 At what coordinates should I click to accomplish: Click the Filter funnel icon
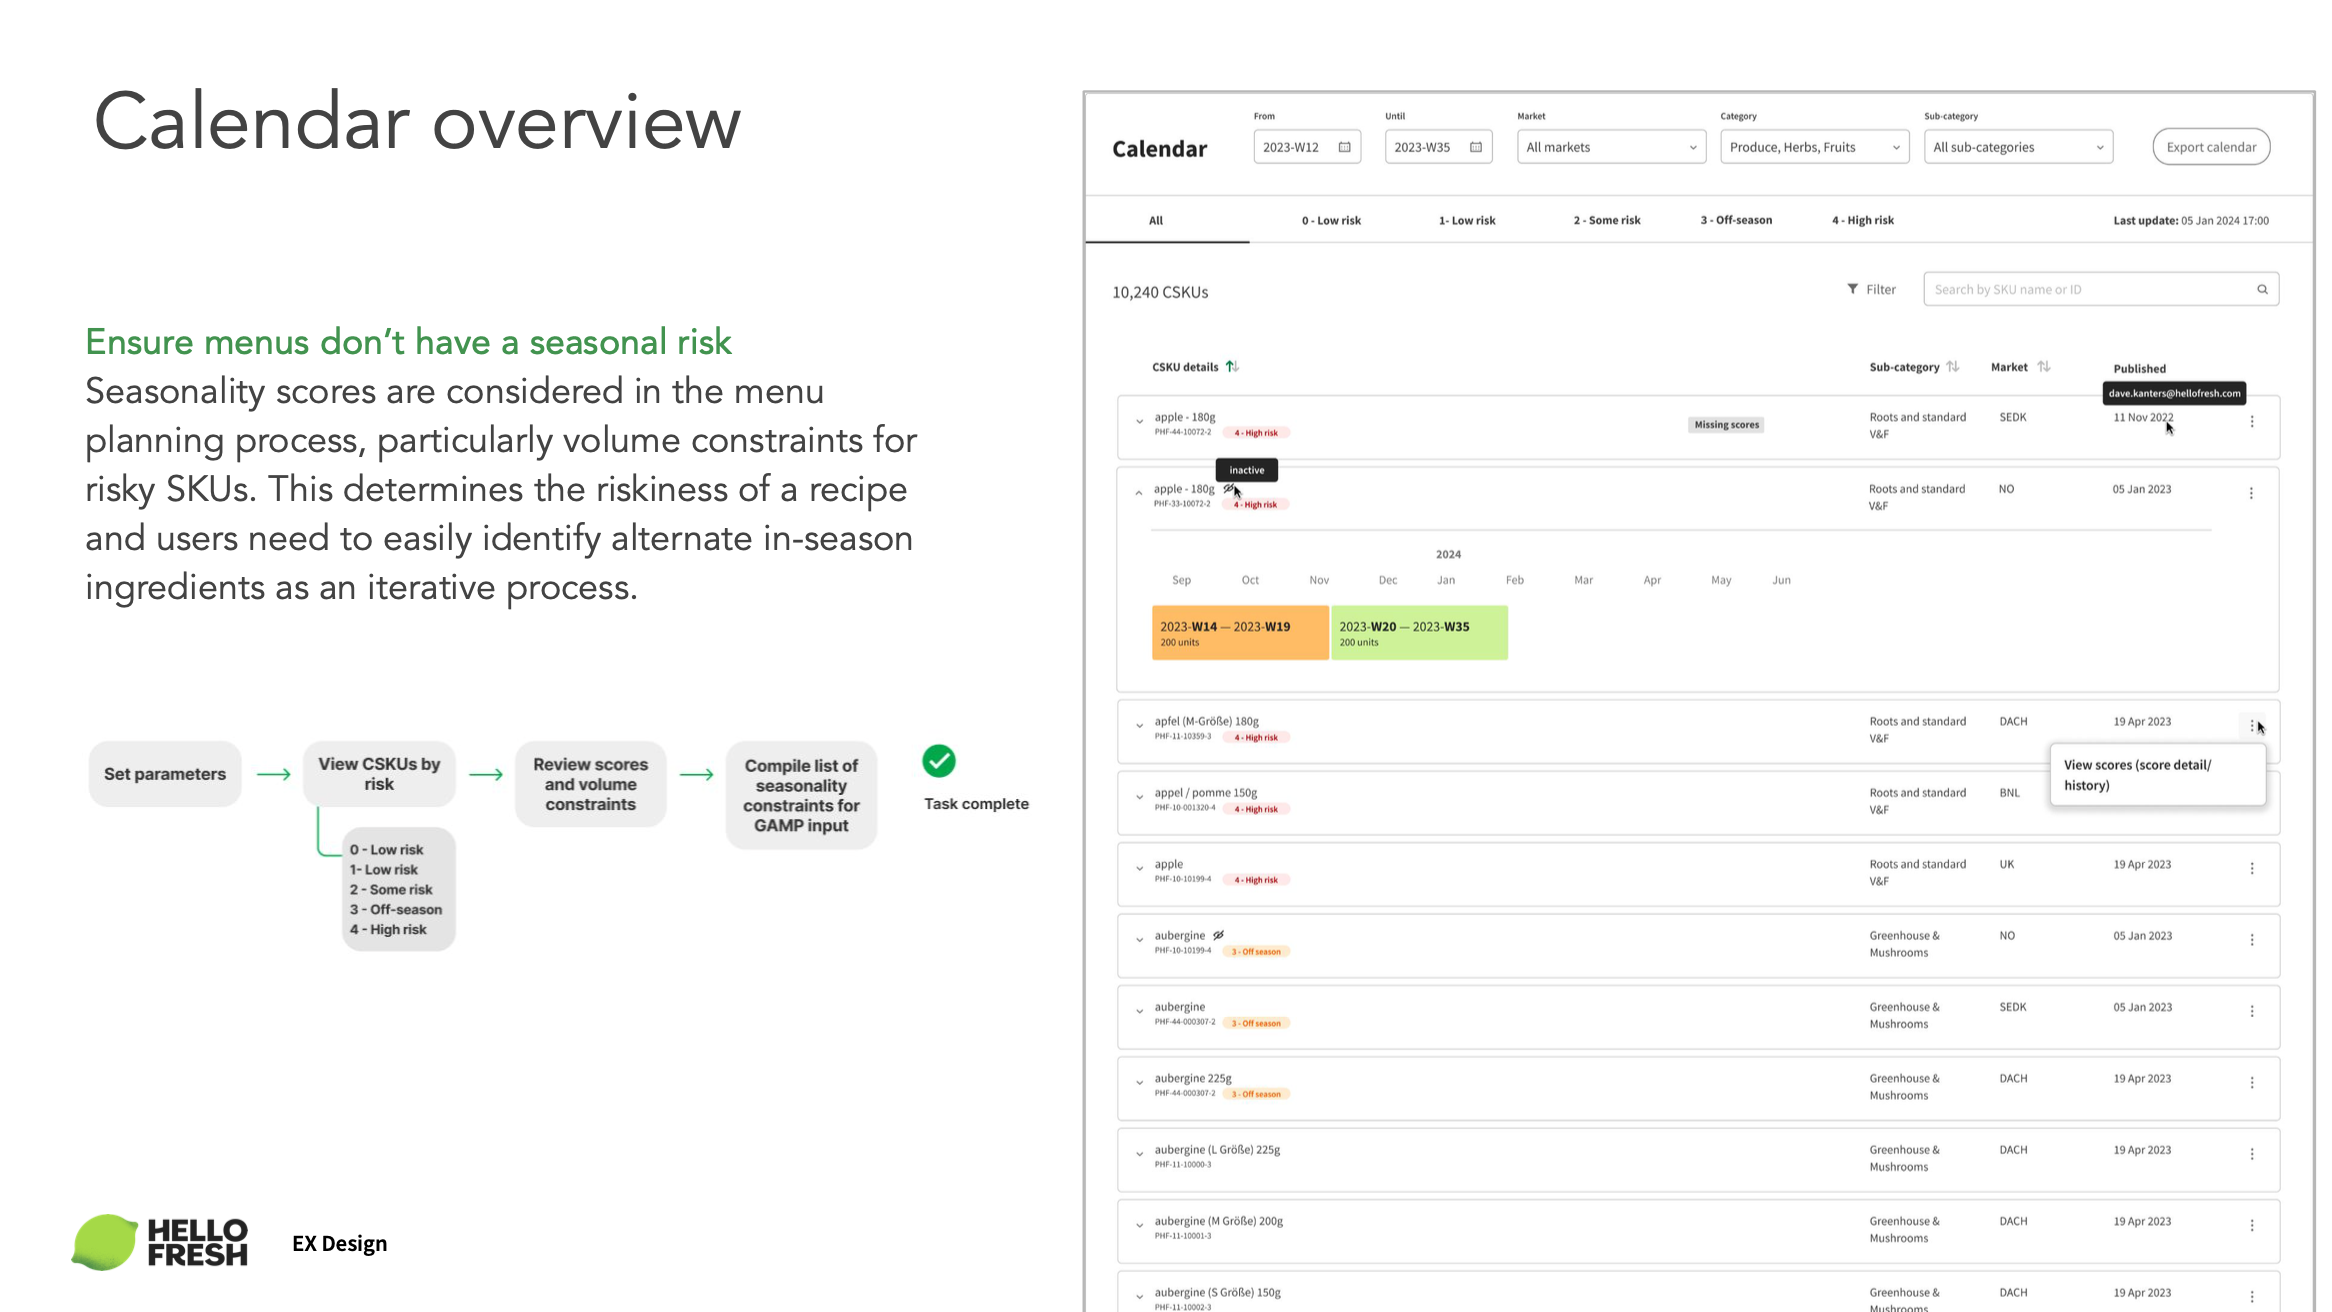click(1852, 289)
